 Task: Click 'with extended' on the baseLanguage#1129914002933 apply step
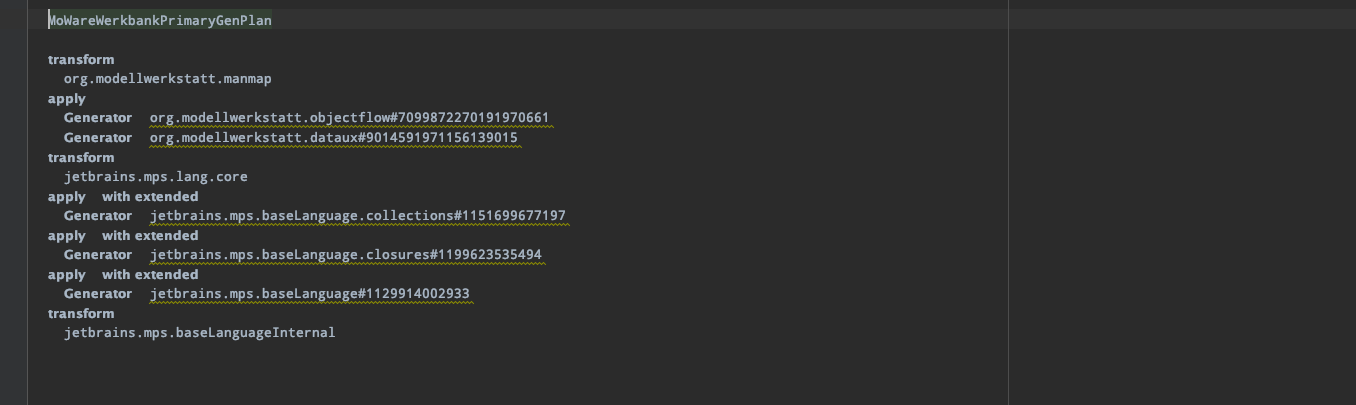pos(150,275)
